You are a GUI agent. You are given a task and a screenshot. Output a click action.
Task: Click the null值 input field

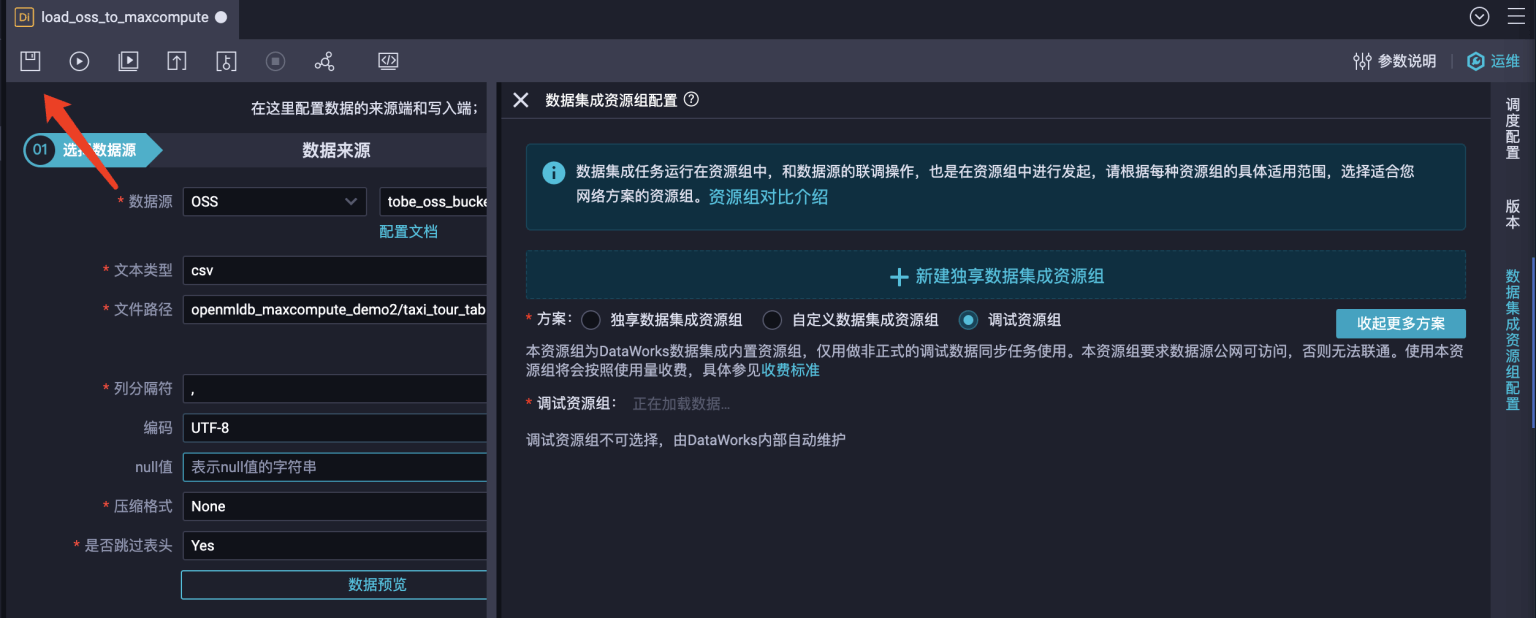(334, 467)
